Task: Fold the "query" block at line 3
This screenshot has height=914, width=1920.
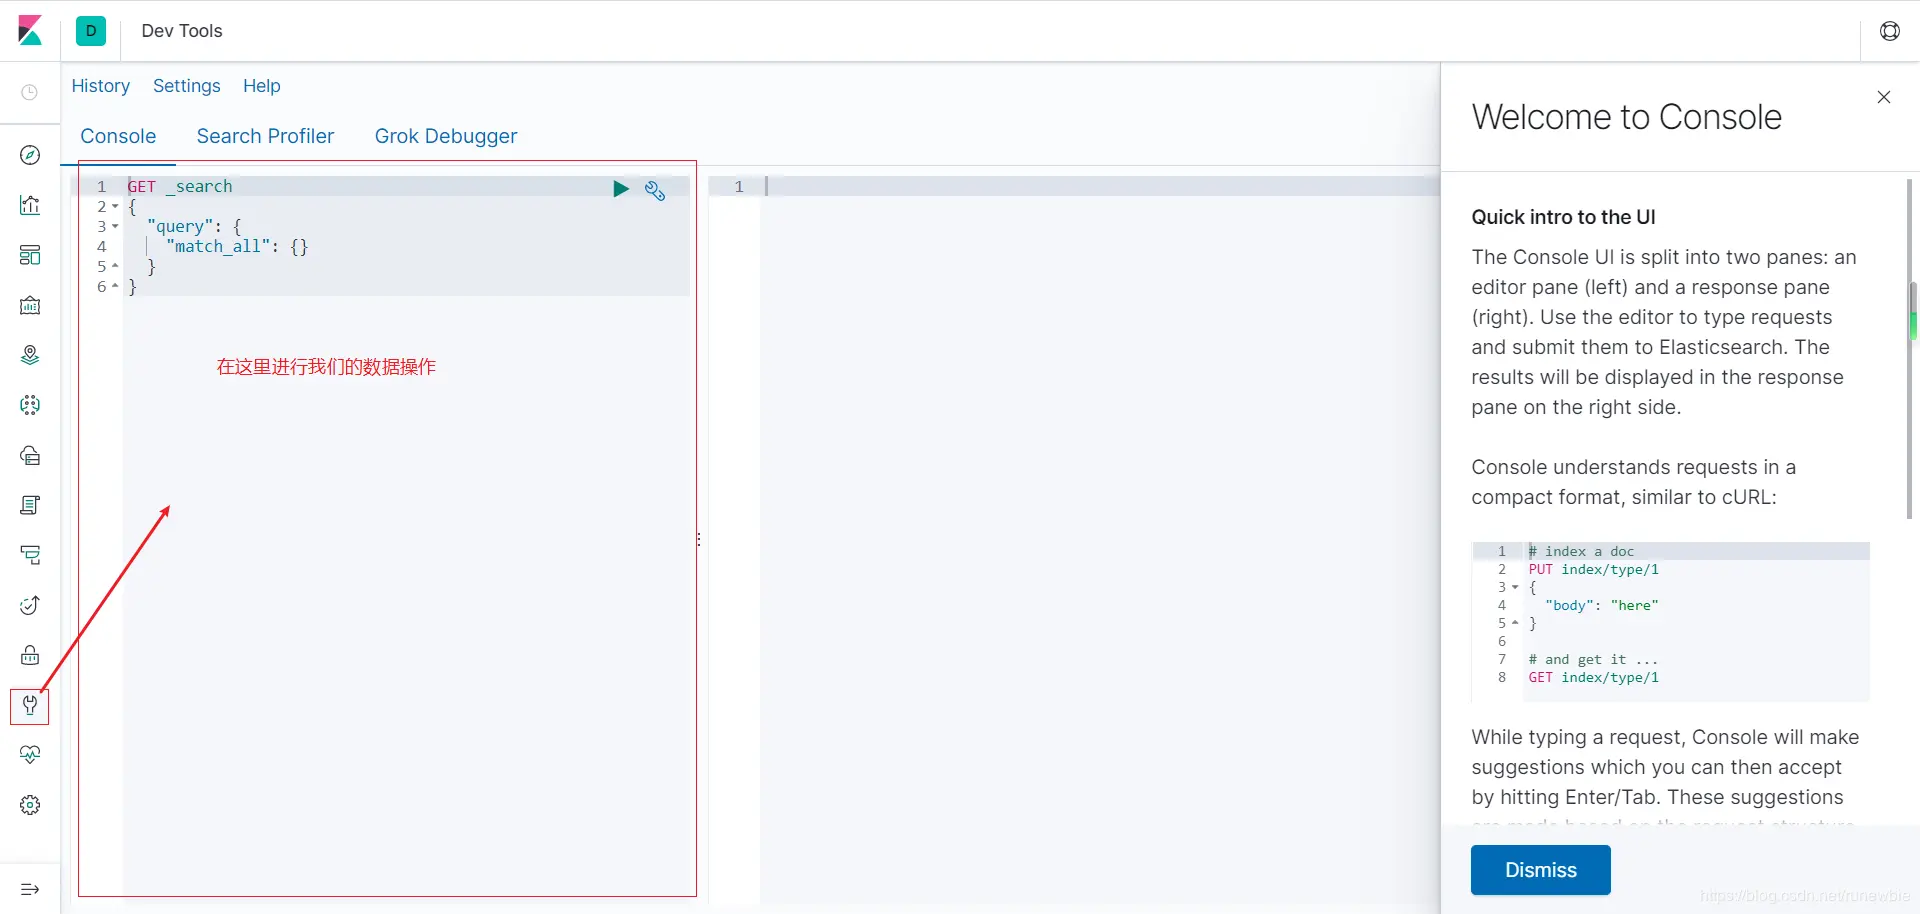Action: coord(115,227)
